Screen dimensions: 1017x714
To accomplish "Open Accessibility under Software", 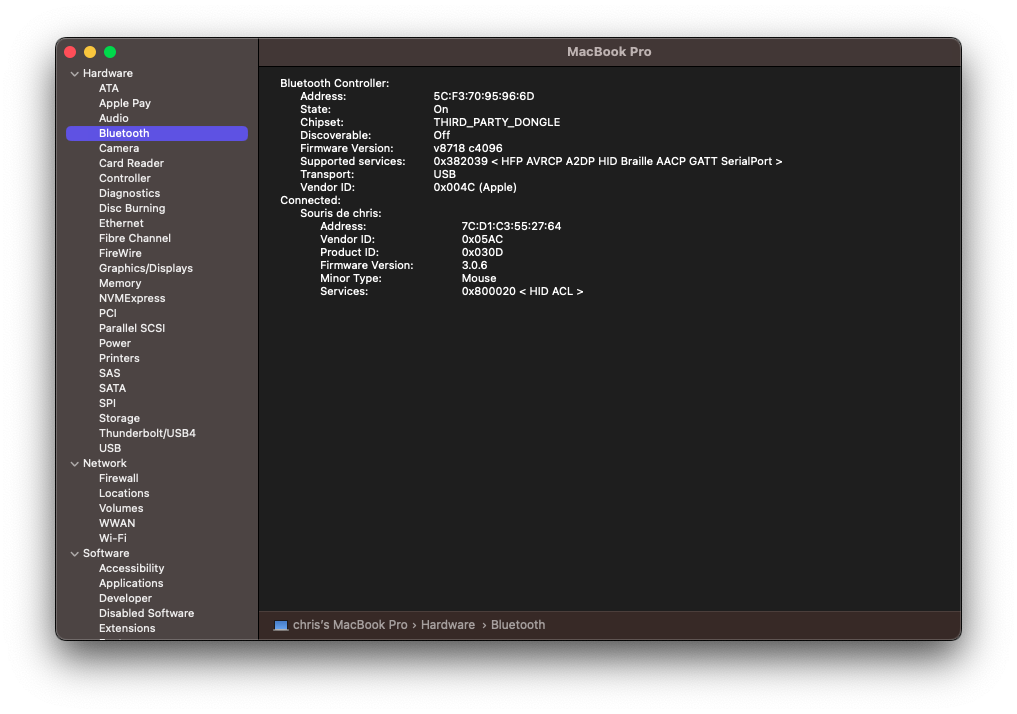I will pyautogui.click(x=132, y=568).
